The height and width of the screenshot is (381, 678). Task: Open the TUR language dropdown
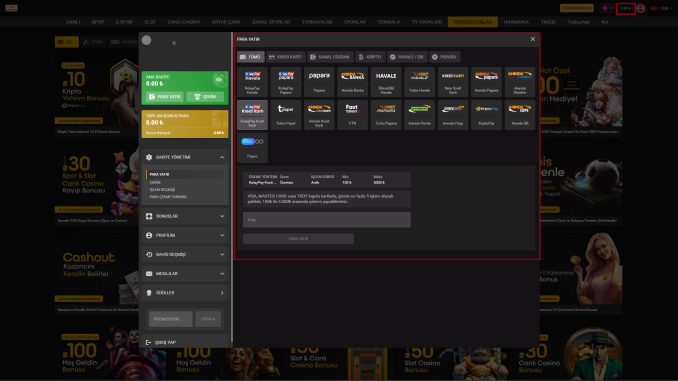pos(662,8)
